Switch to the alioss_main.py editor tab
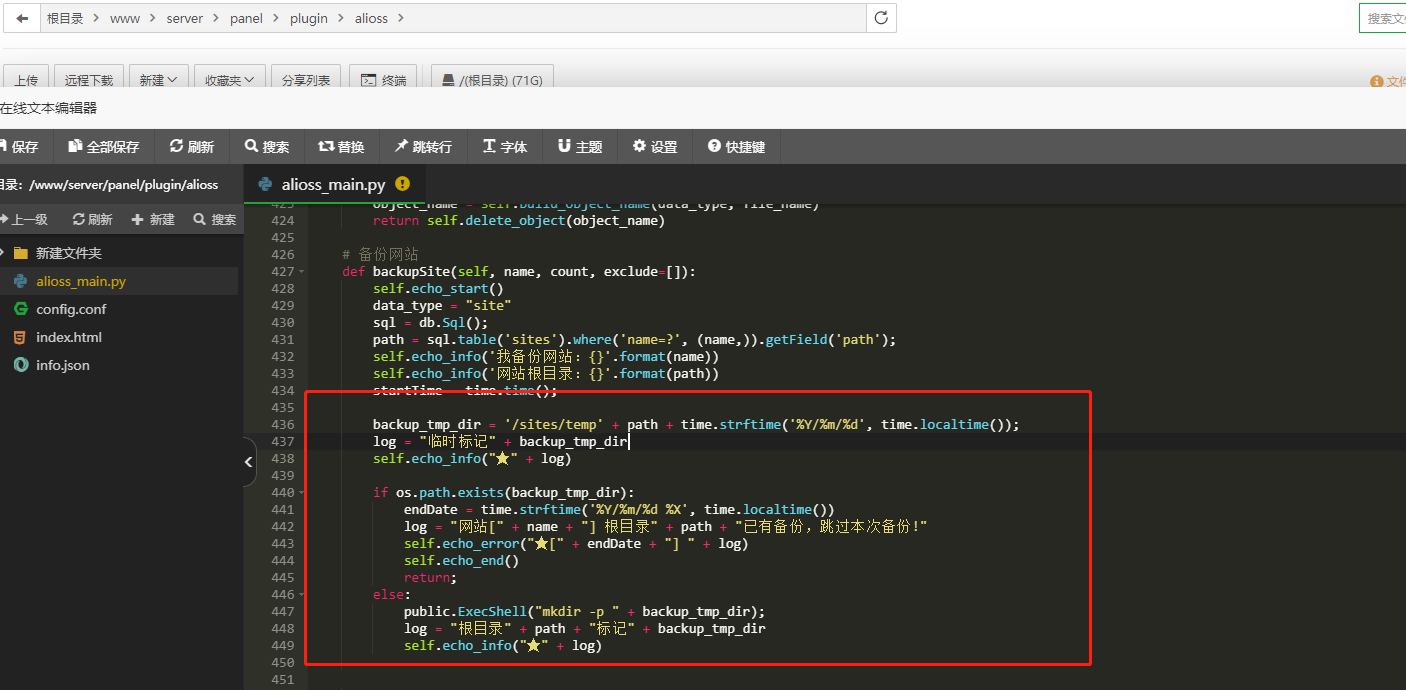This screenshot has width=1406, height=690. point(334,184)
